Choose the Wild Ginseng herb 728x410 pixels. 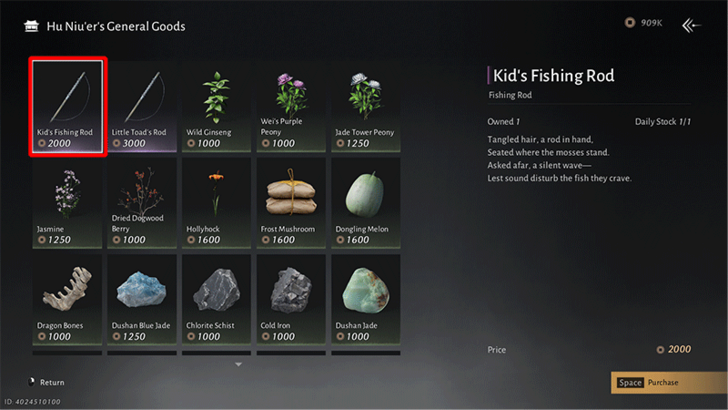(x=217, y=106)
